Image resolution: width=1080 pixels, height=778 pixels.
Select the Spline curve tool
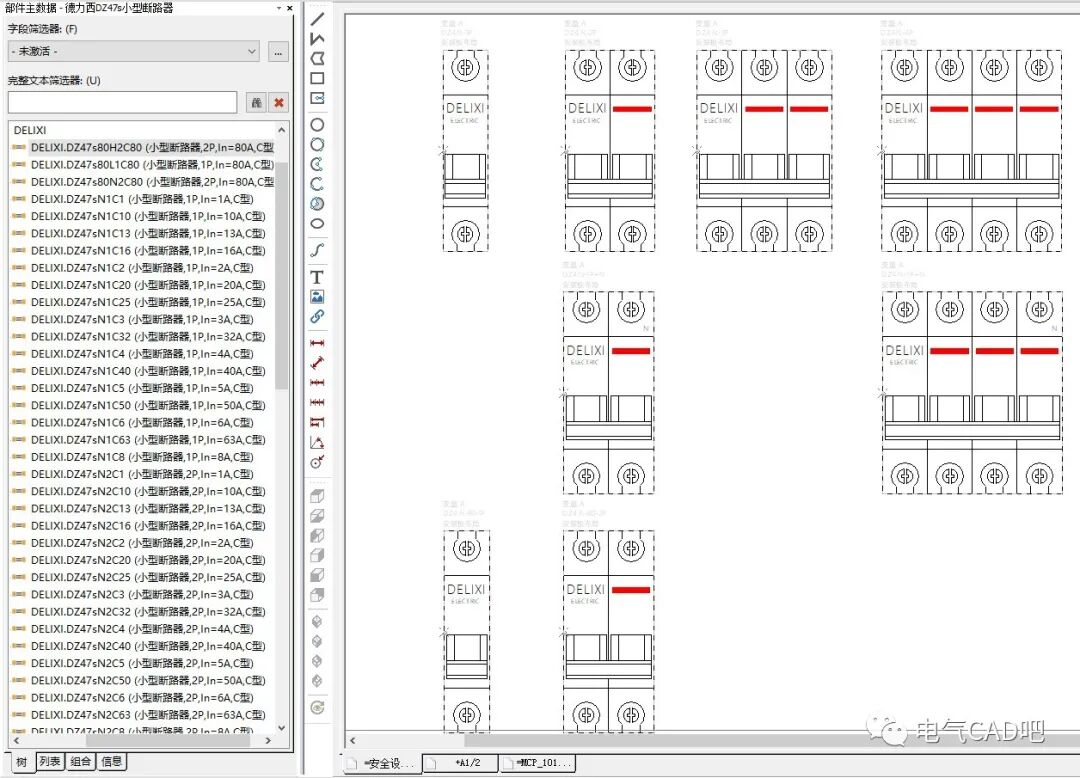click(x=317, y=250)
